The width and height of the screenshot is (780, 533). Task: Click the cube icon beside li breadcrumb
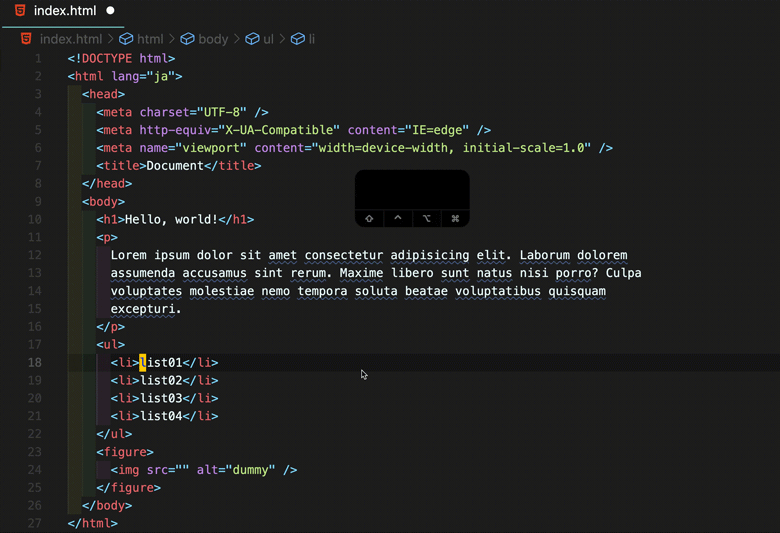[297, 39]
